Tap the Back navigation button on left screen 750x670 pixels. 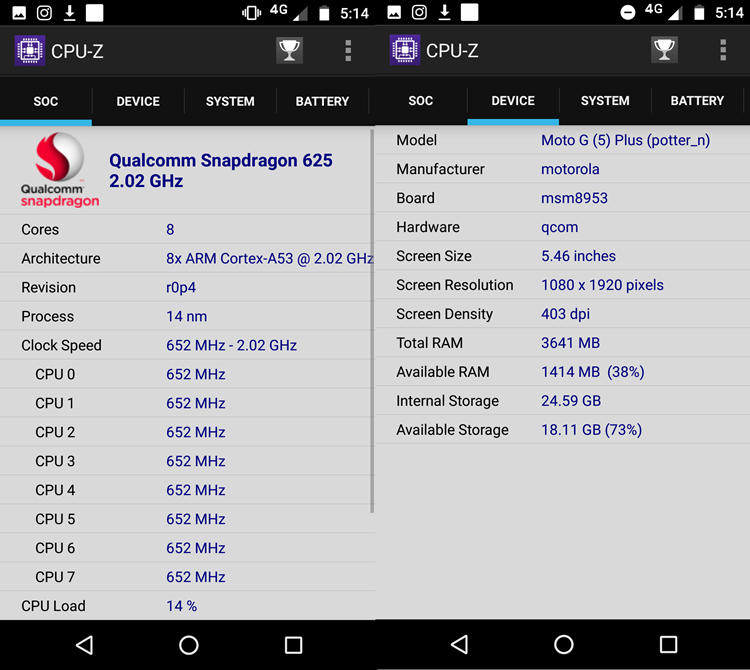click(85, 645)
